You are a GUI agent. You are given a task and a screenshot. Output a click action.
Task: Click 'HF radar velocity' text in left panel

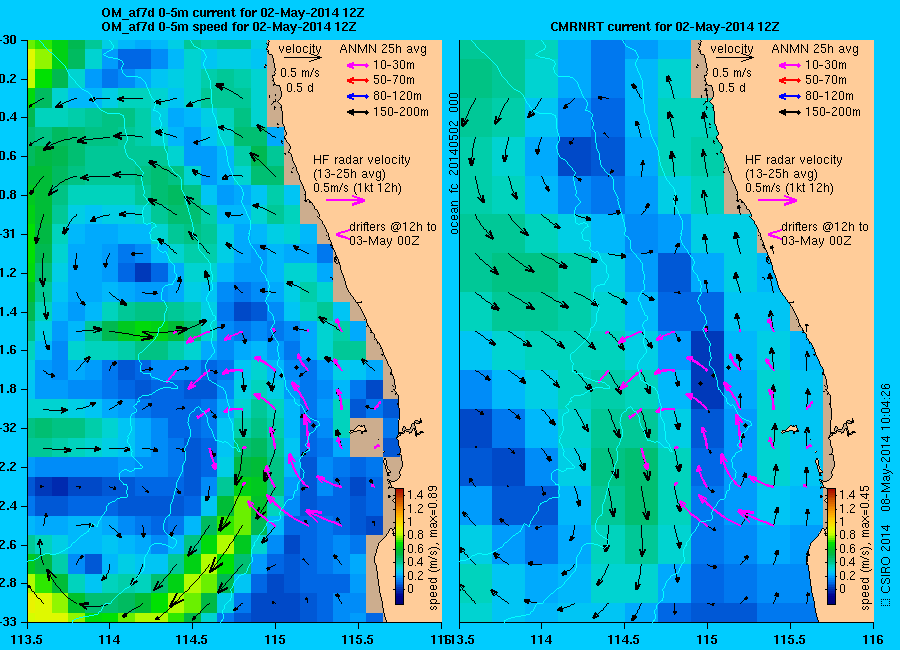point(362,160)
